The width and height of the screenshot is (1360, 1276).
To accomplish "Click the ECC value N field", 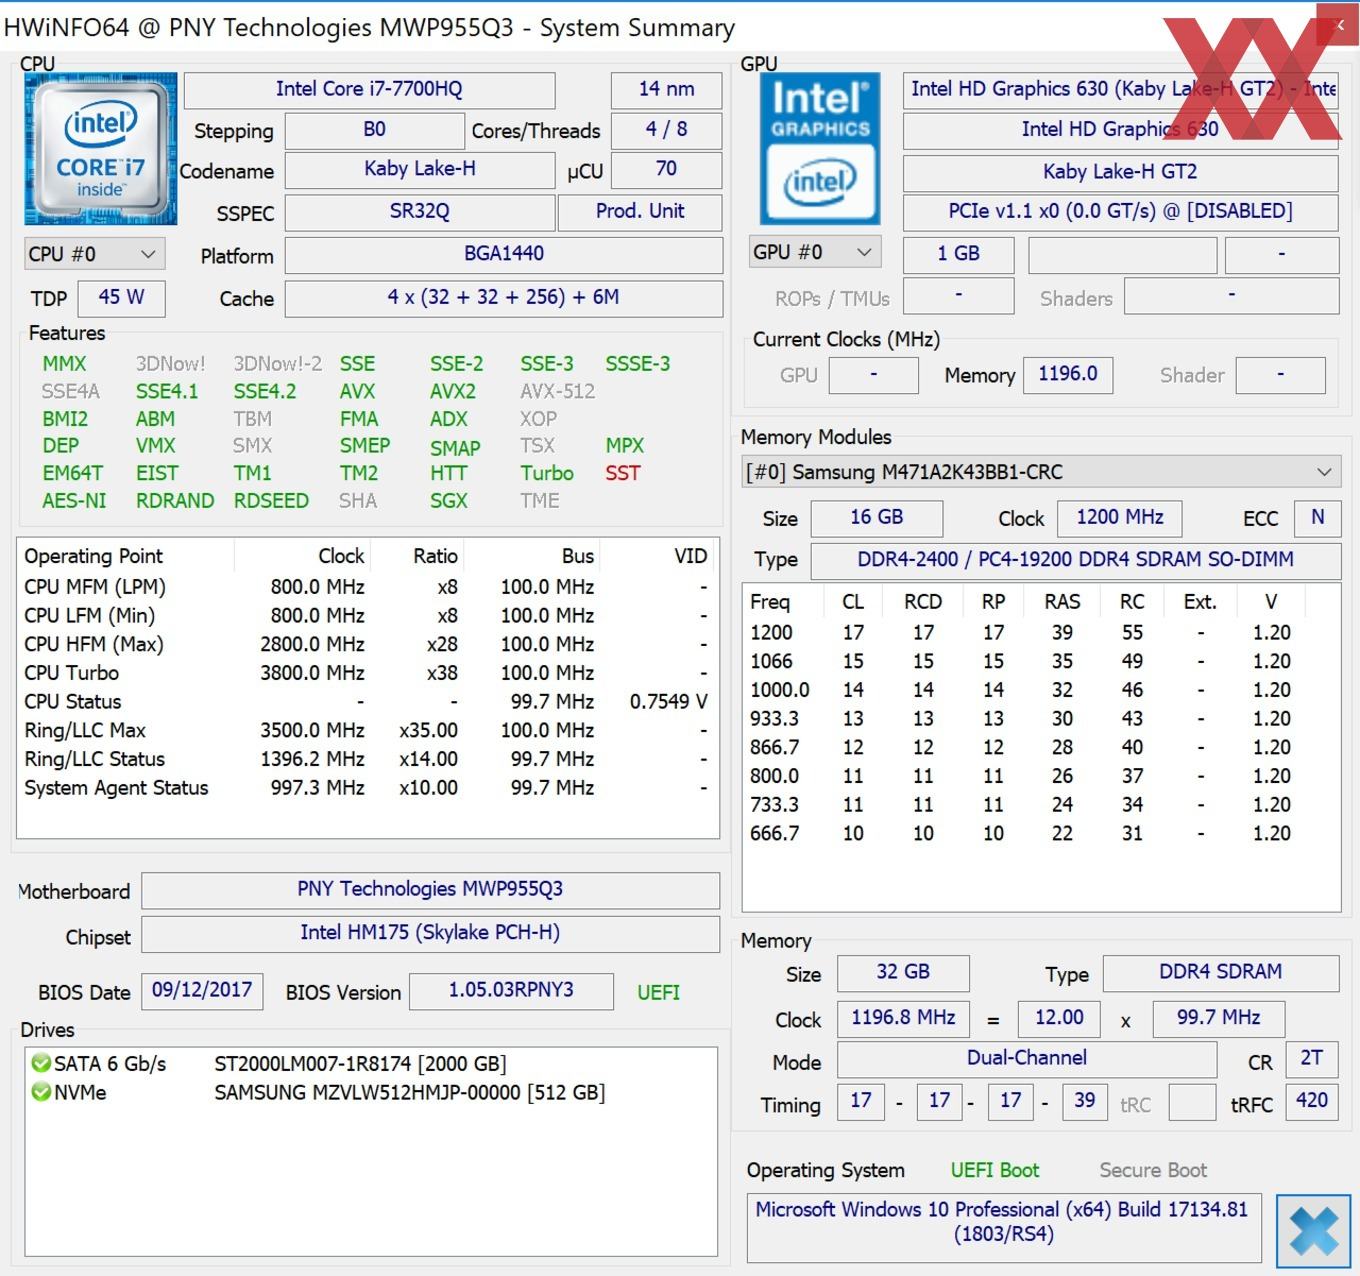I will click(x=1317, y=517).
